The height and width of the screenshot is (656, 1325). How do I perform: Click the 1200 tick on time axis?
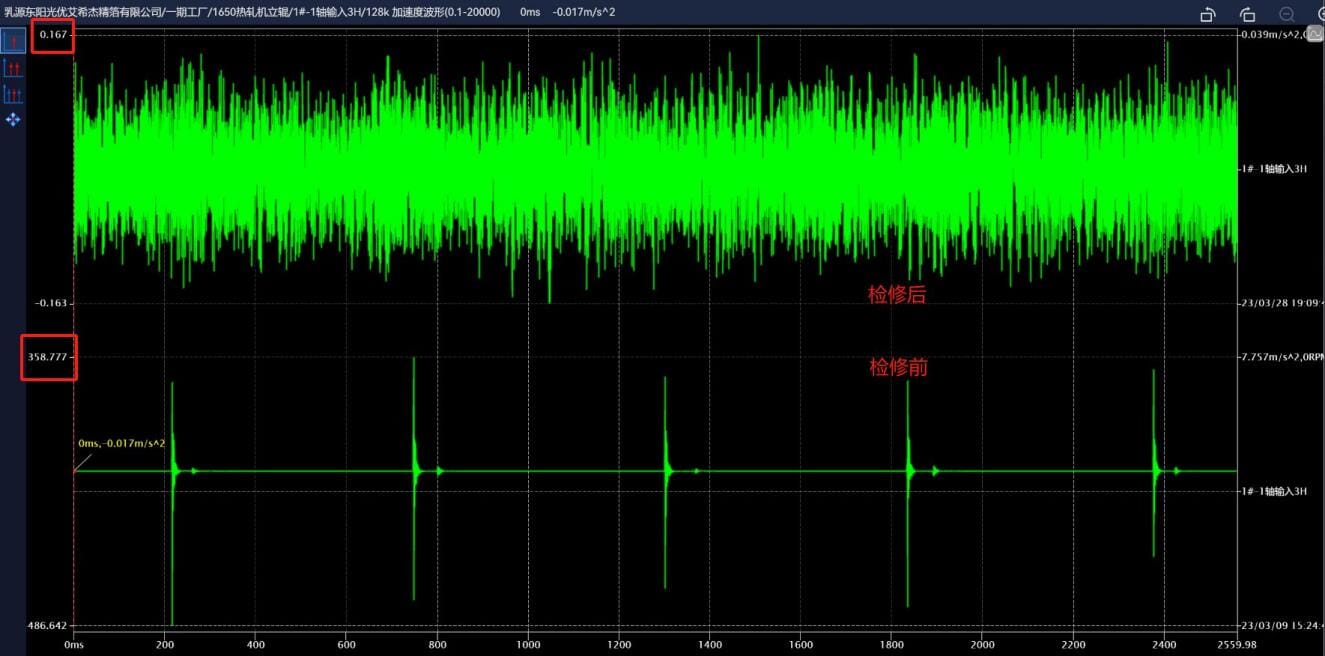pyautogui.click(x=619, y=645)
